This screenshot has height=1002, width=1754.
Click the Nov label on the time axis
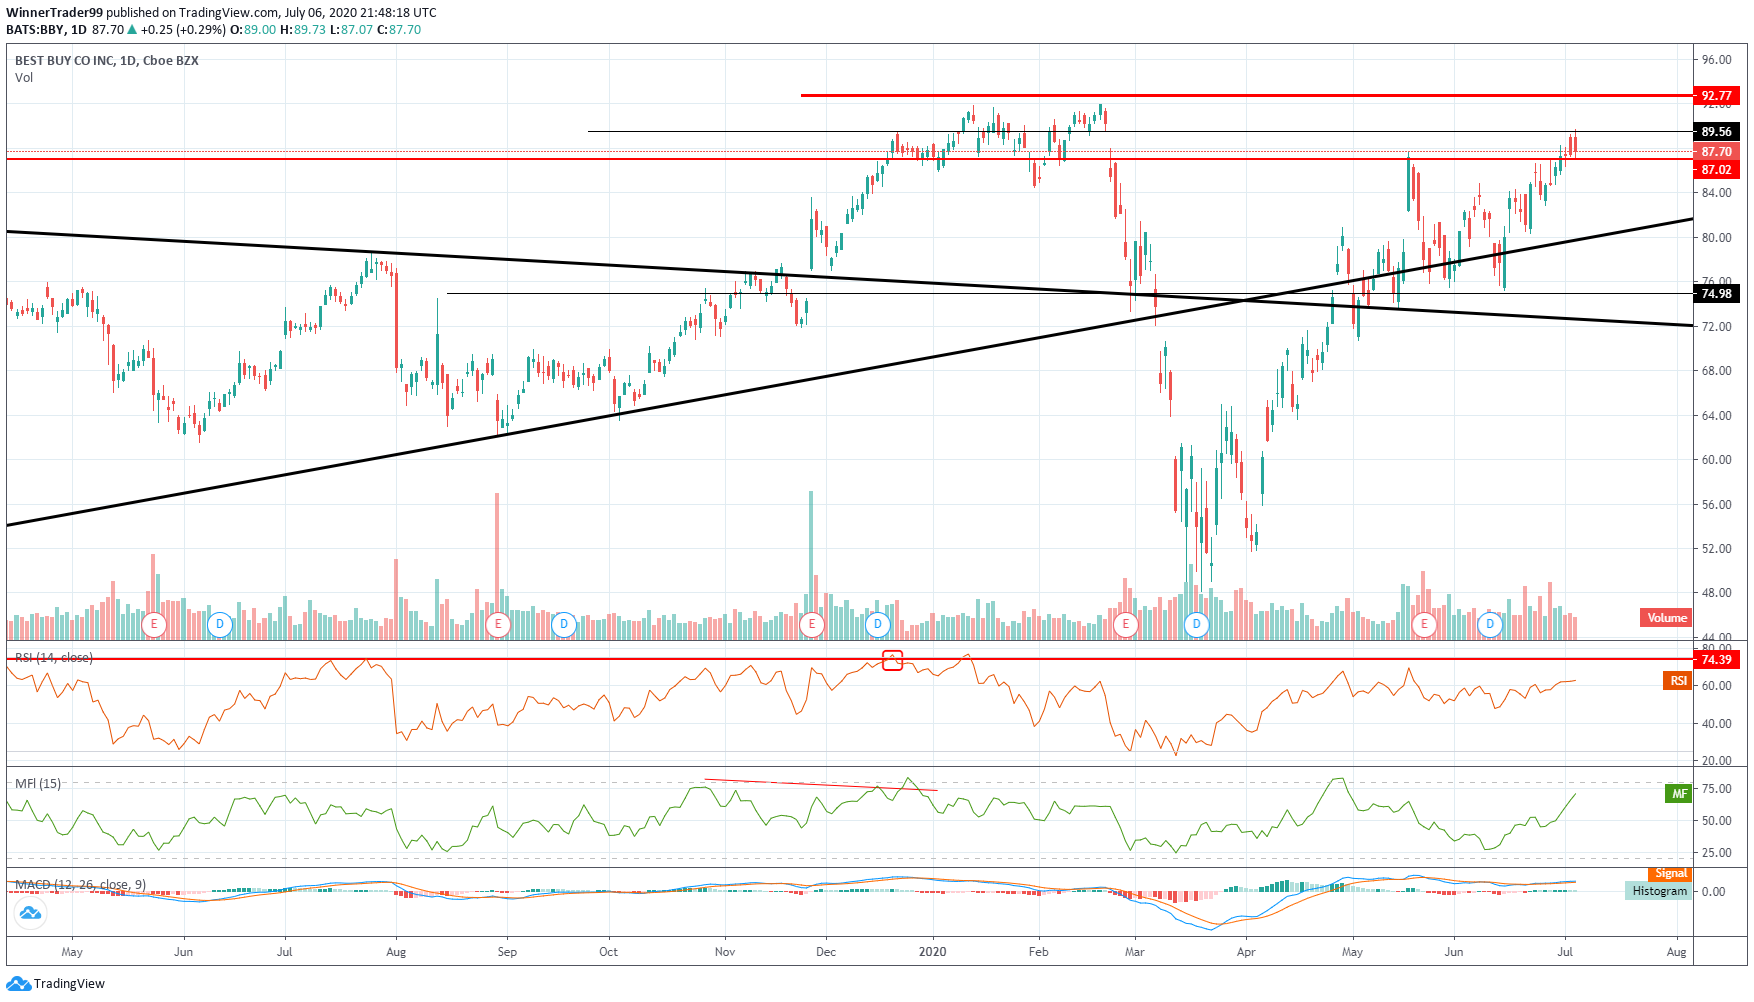pos(725,952)
